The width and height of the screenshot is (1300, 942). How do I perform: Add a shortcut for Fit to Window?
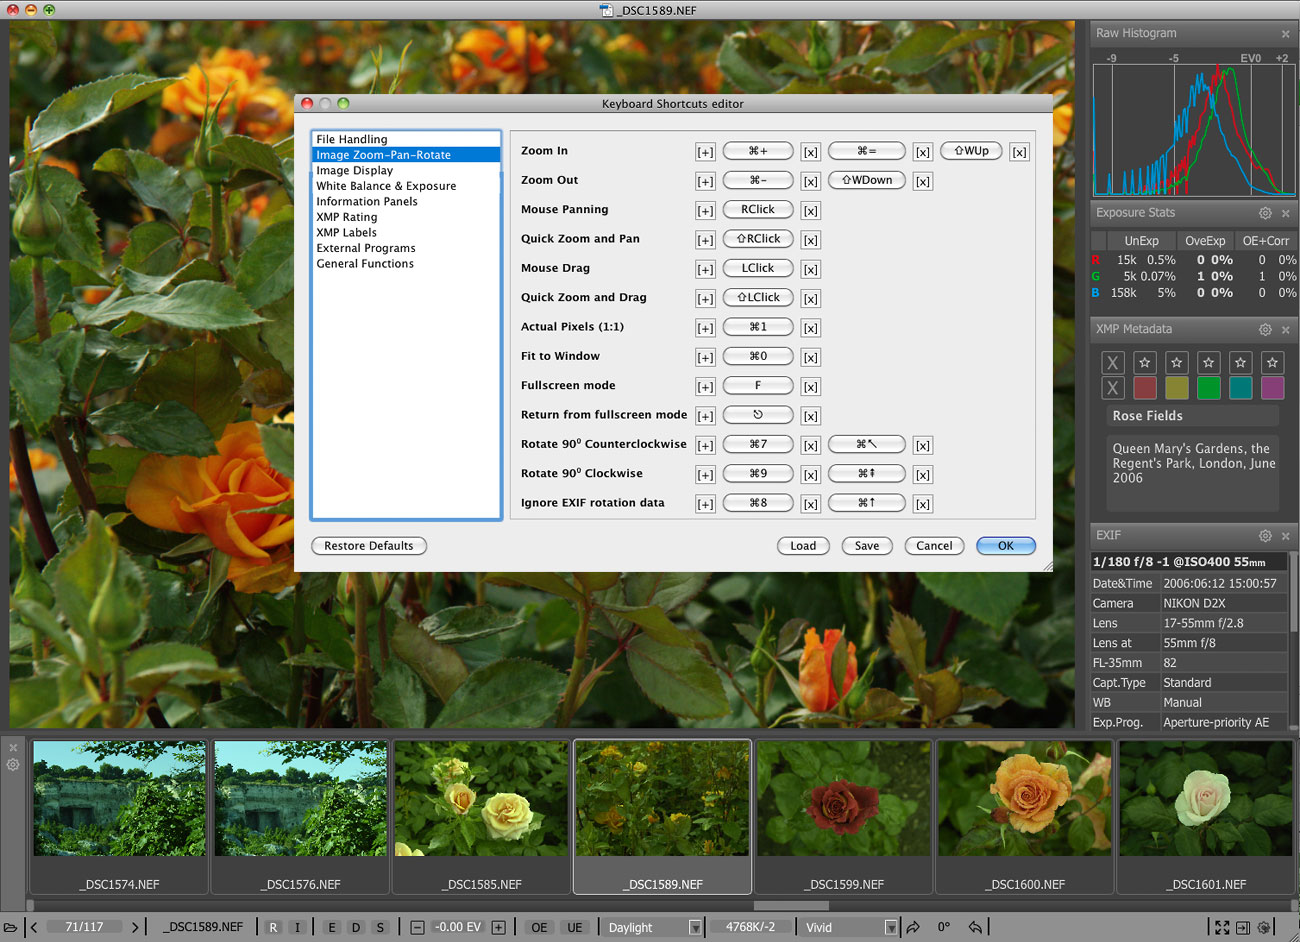click(x=705, y=357)
